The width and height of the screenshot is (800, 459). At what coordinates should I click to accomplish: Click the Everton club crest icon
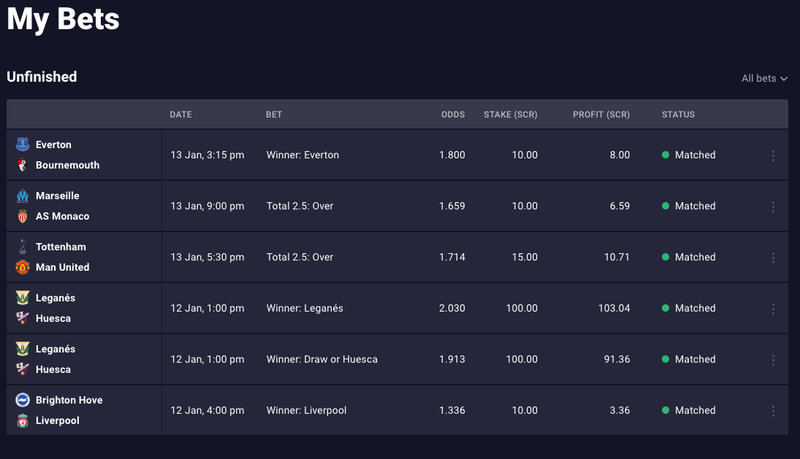coord(22,144)
